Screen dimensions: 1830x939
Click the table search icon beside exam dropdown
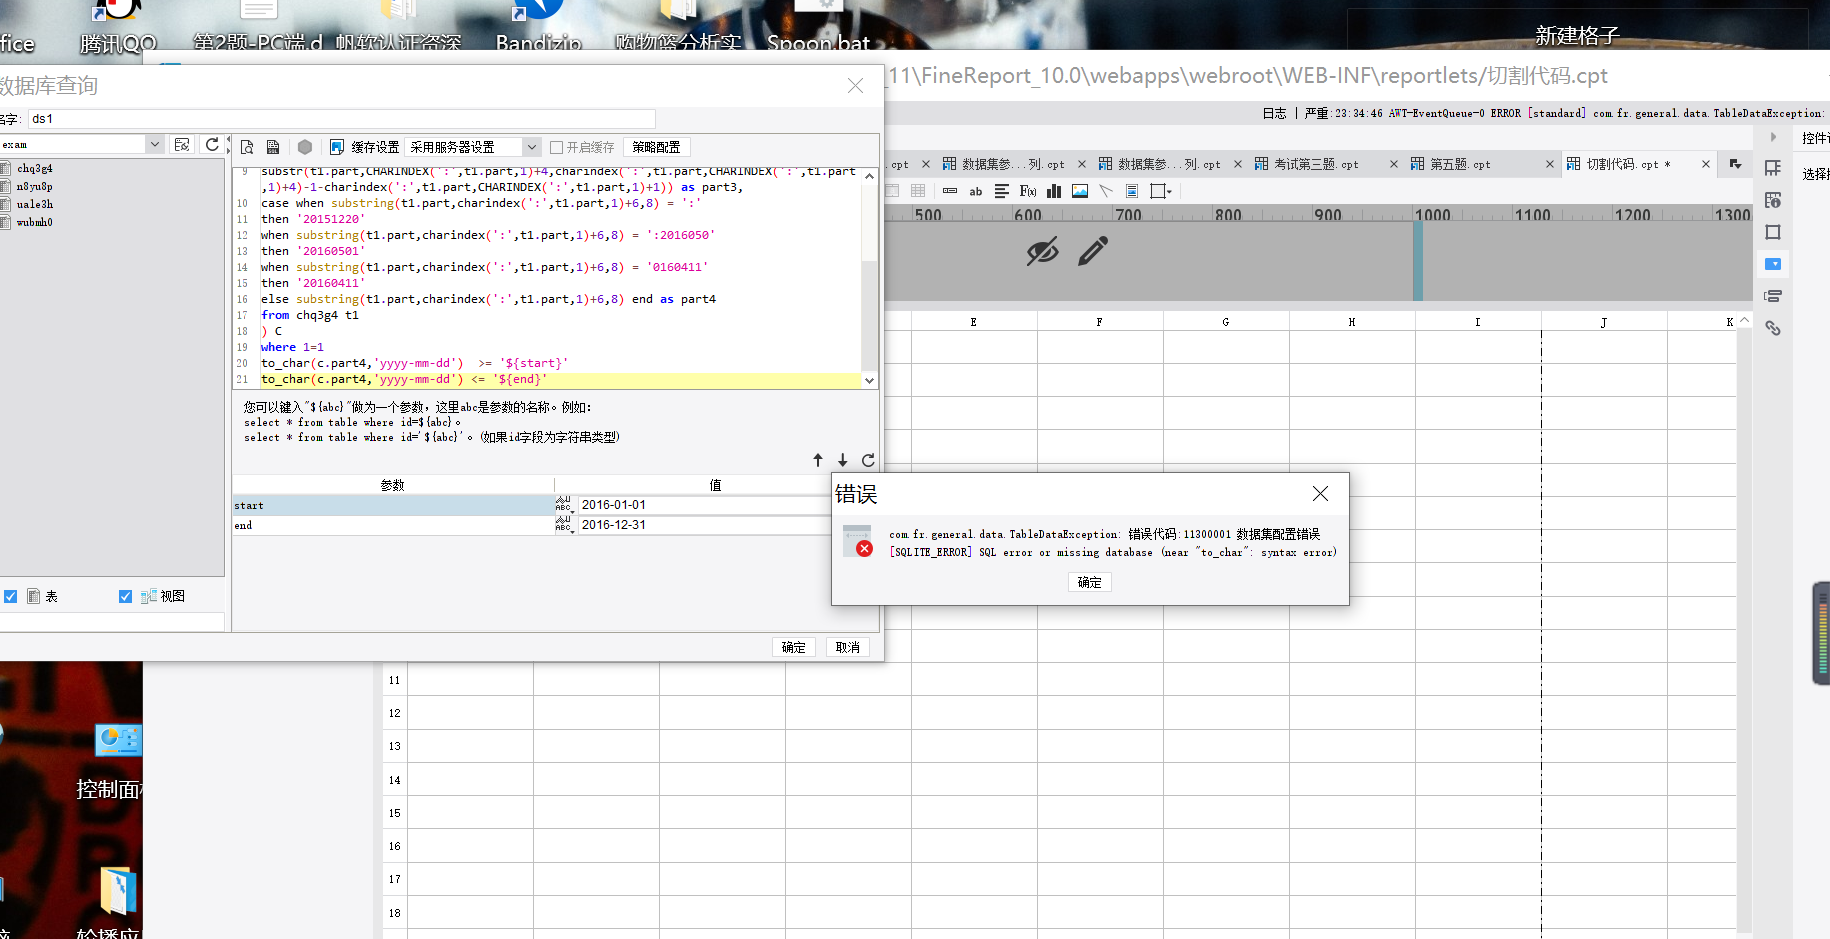182,145
